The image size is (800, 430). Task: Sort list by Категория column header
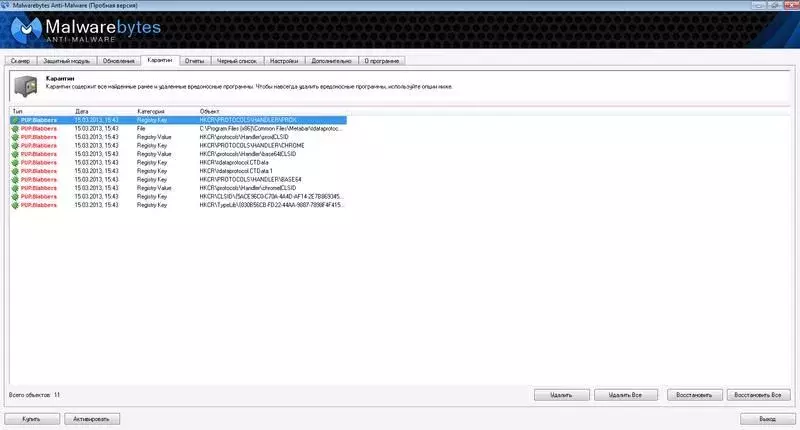(151, 111)
